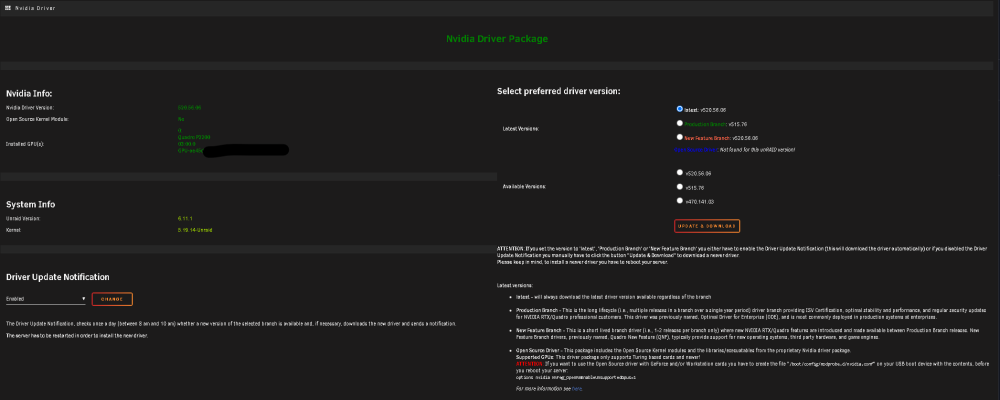This screenshot has width=1000, height=400.
Task: Click the 'Driver Update Notification' heading
Action: [58, 278]
